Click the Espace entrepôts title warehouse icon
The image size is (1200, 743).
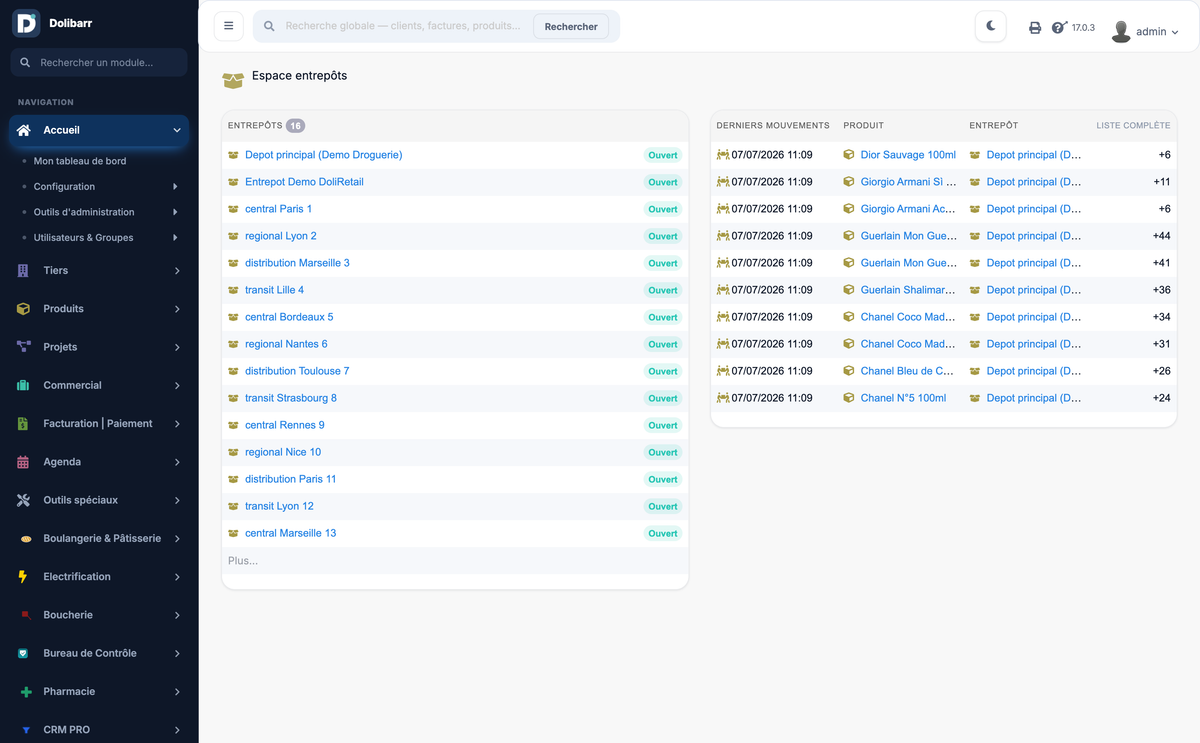(233, 79)
